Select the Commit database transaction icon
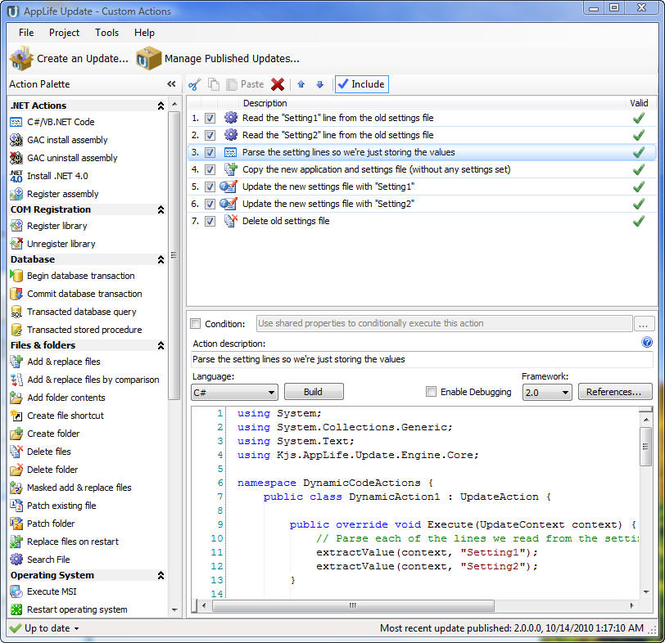The height and width of the screenshot is (643, 665). click(16, 294)
